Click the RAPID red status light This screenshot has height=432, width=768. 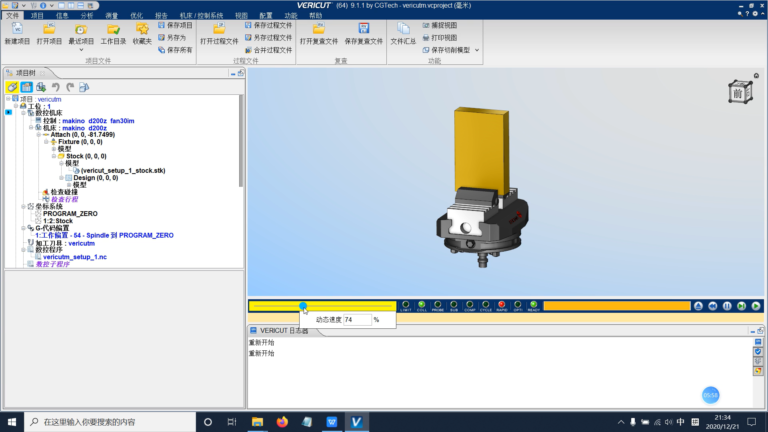point(502,306)
